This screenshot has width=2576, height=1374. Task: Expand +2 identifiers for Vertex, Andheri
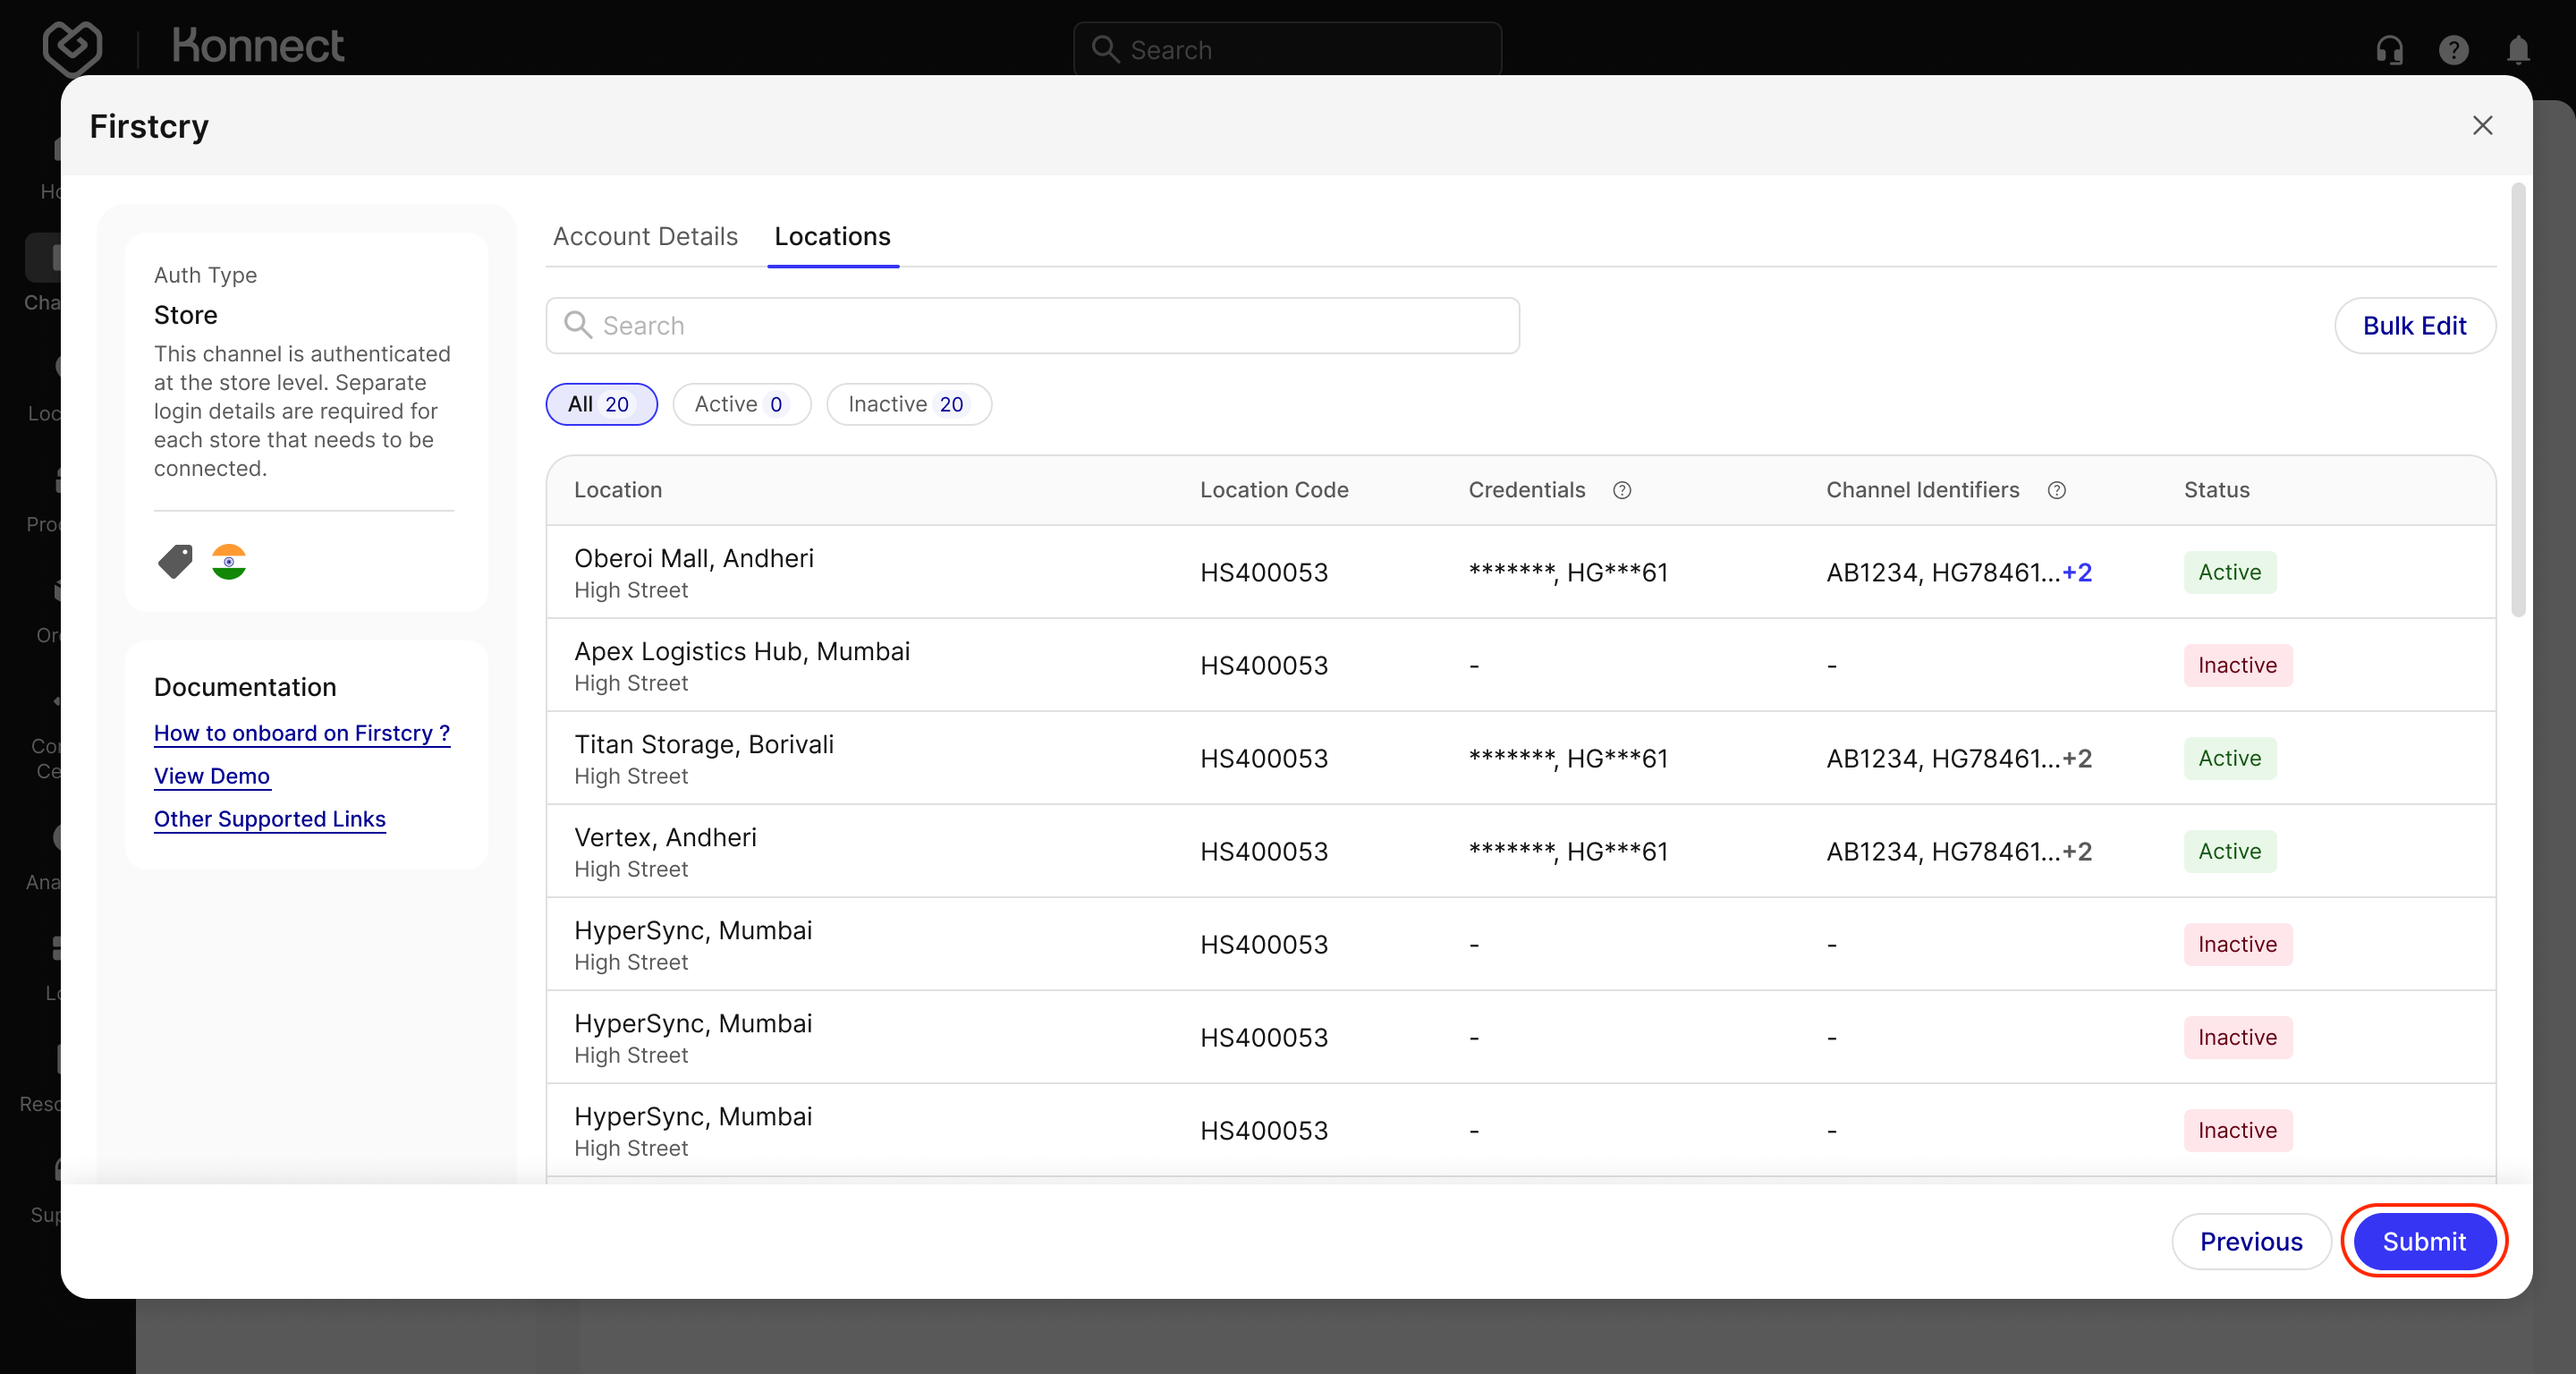(x=2076, y=851)
